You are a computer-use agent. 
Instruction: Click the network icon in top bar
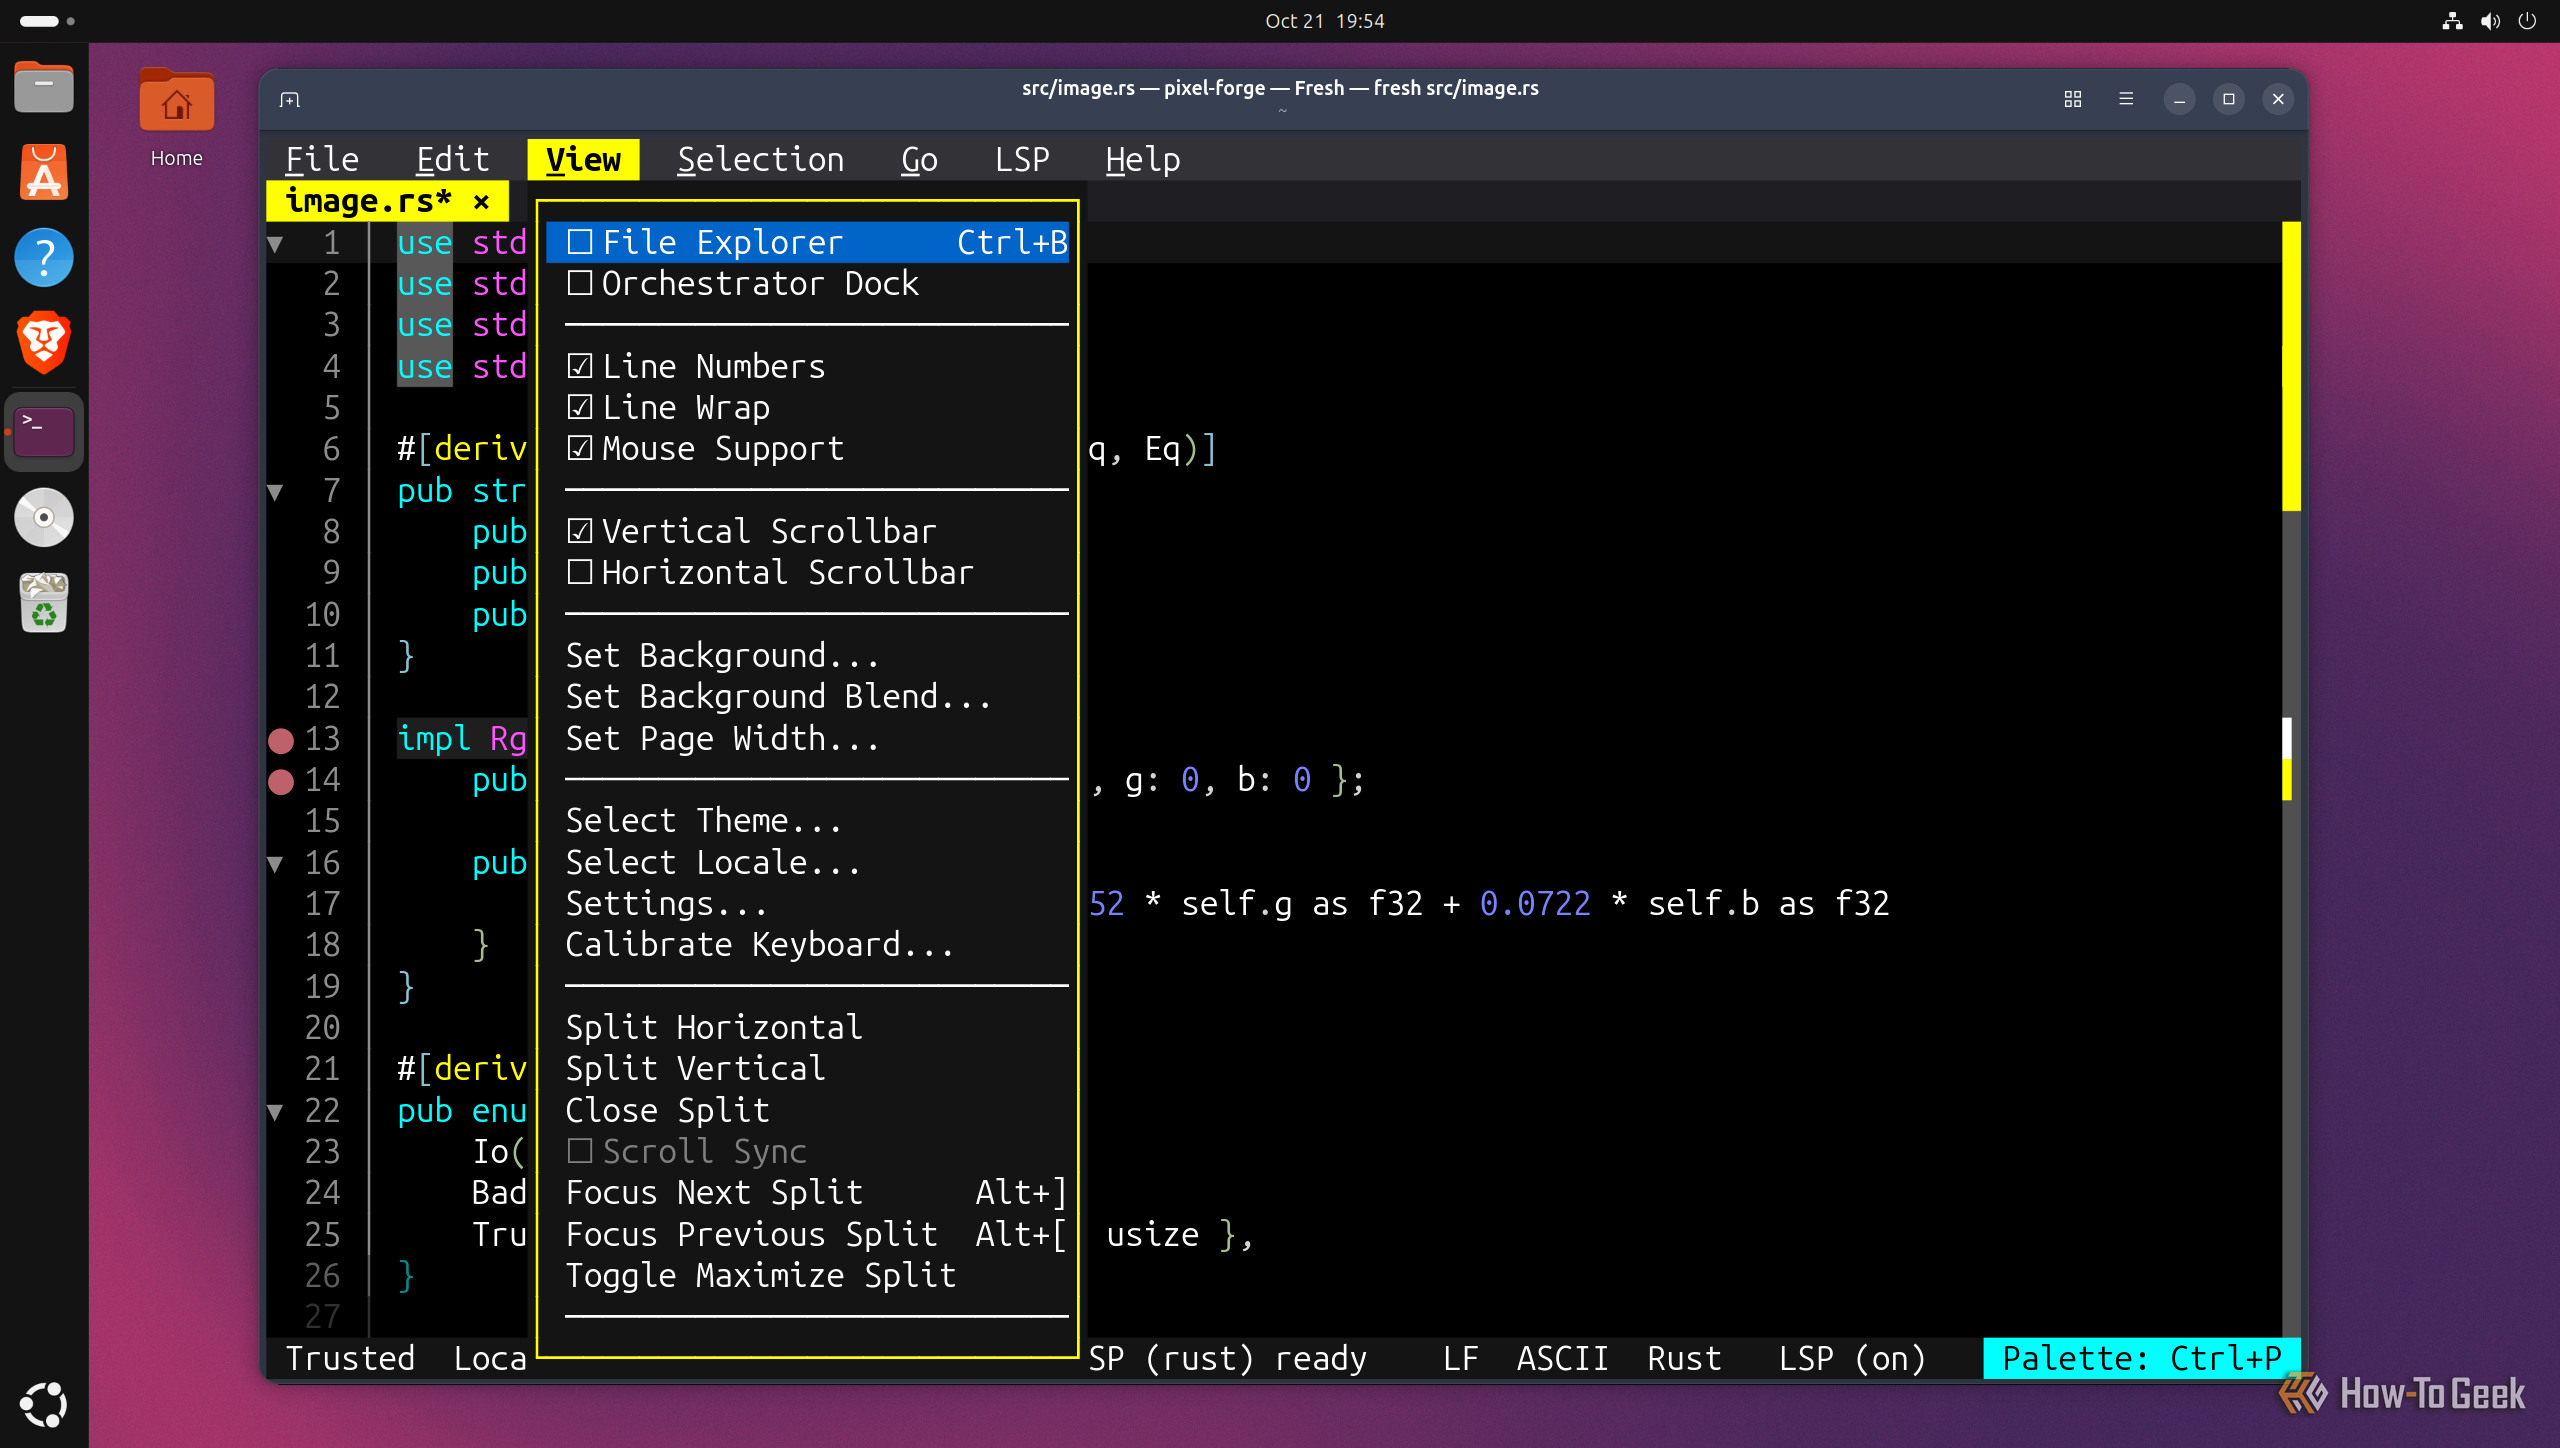2452,21
